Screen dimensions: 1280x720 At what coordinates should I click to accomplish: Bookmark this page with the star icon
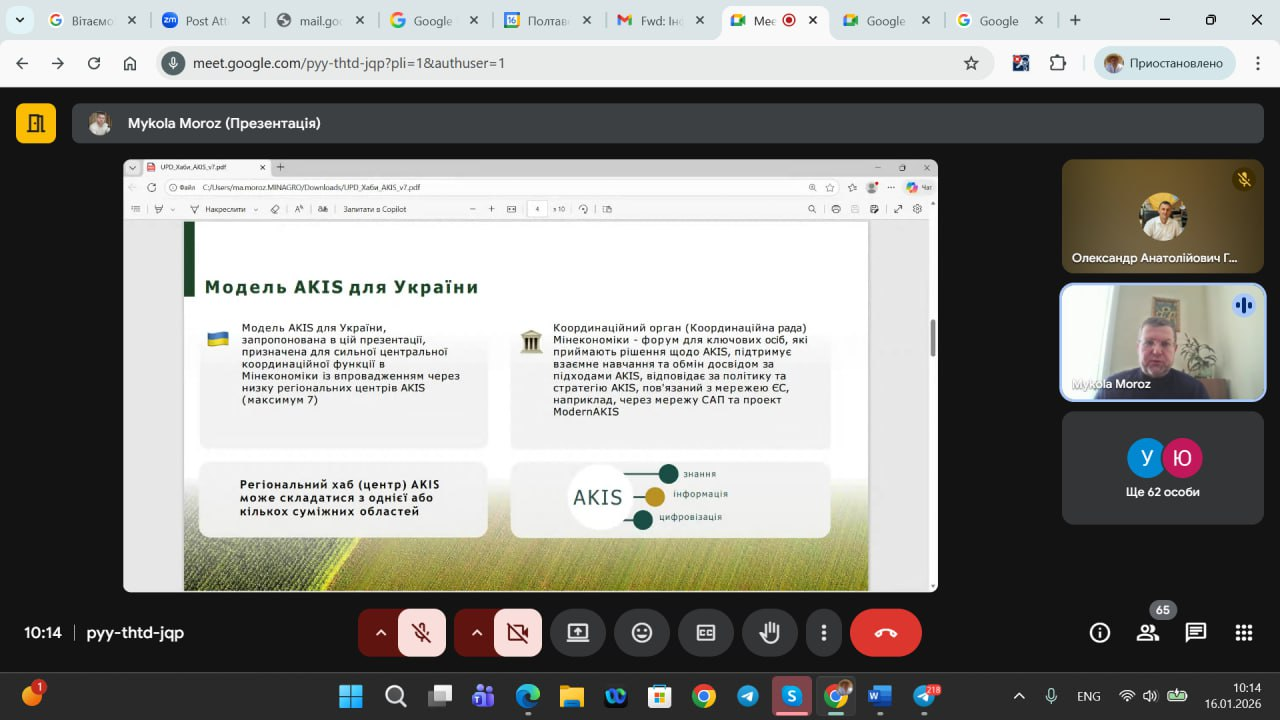click(971, 63)
